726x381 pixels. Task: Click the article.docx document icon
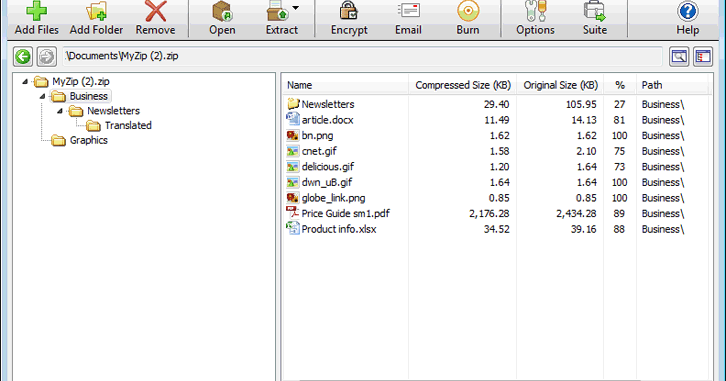coord(293,119)
